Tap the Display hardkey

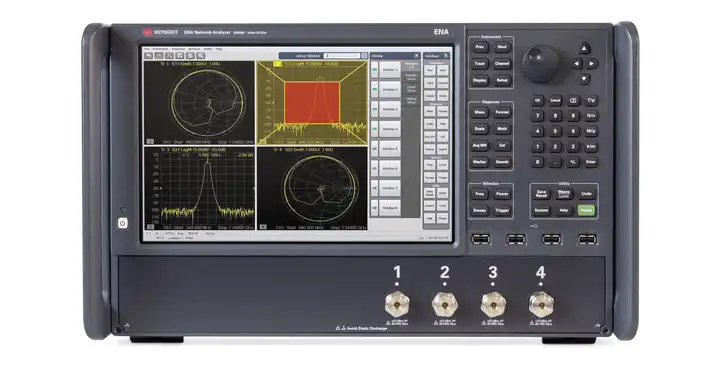pyautogui.click(x=479, y=80)
